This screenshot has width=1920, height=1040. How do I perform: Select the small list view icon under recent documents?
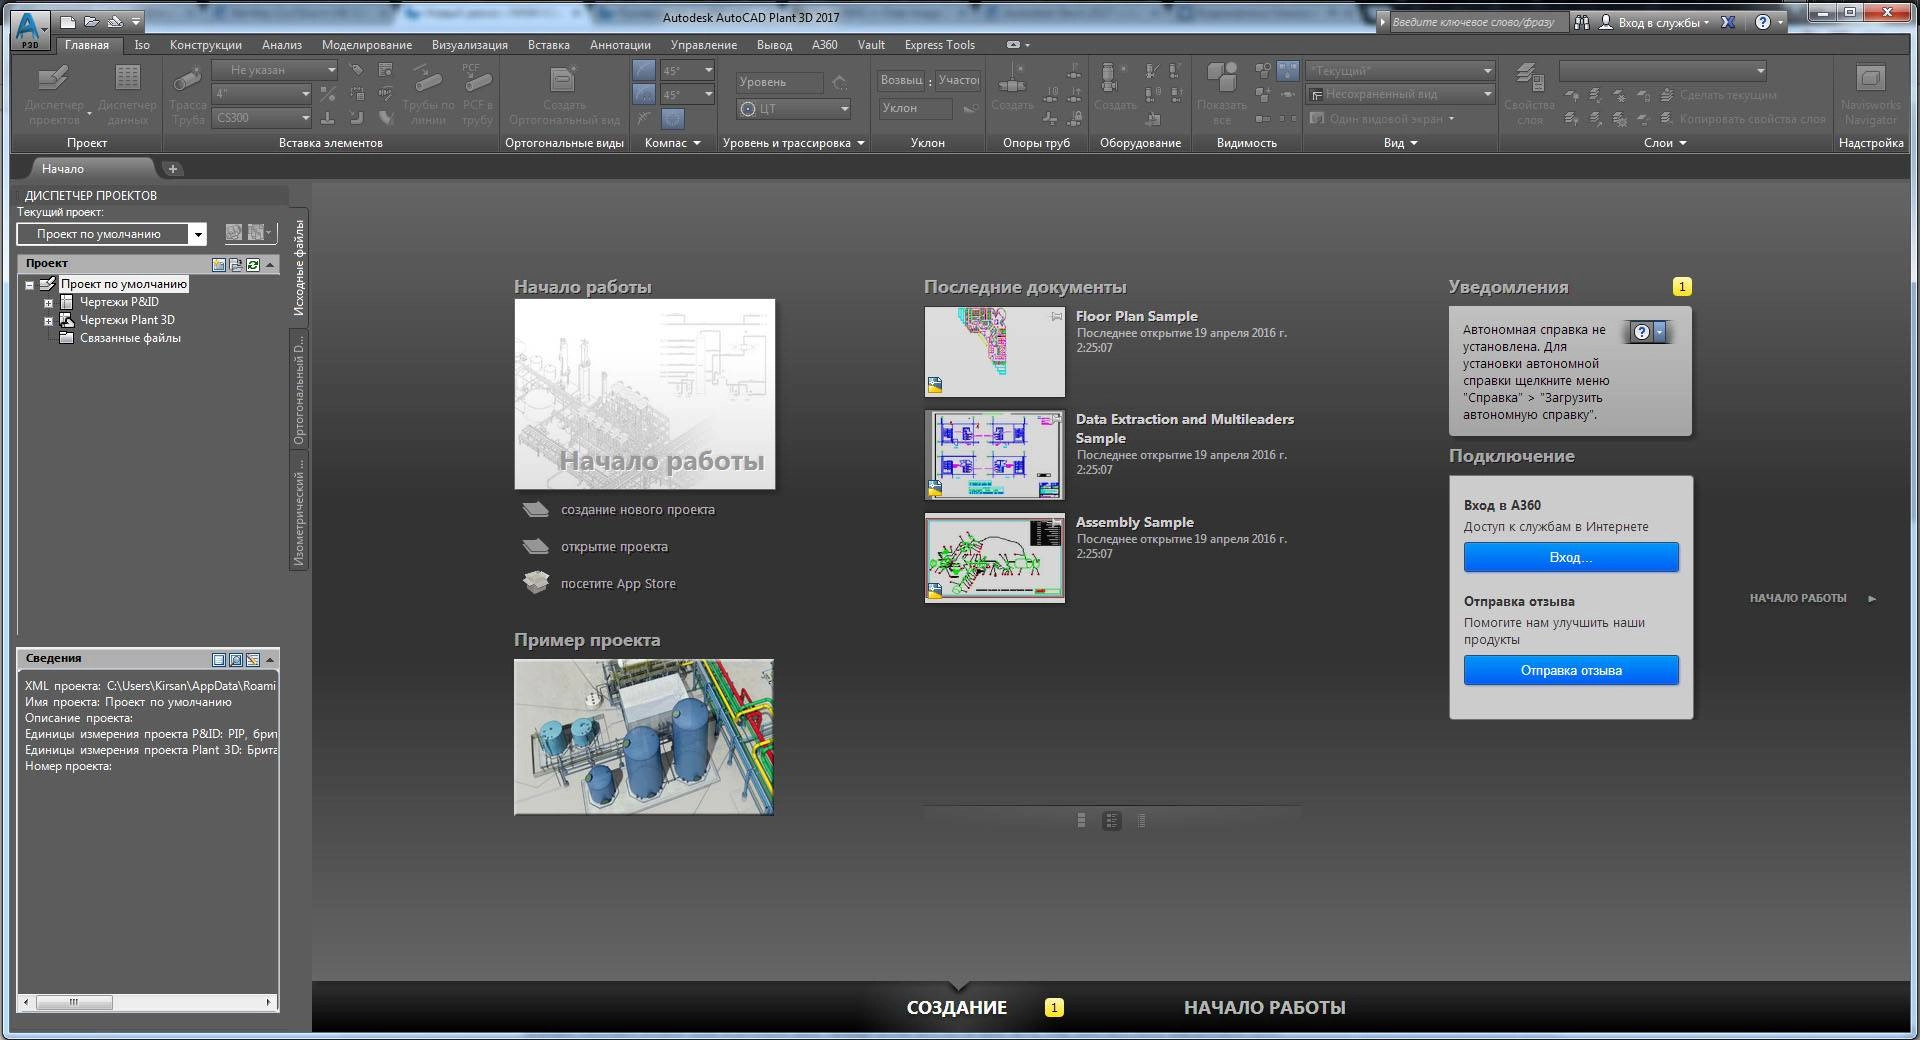(x=1141, y=821)
